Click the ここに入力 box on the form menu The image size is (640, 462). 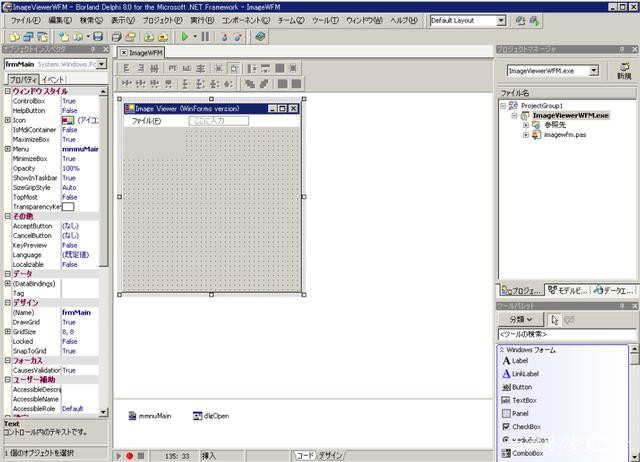coord(218,121)
